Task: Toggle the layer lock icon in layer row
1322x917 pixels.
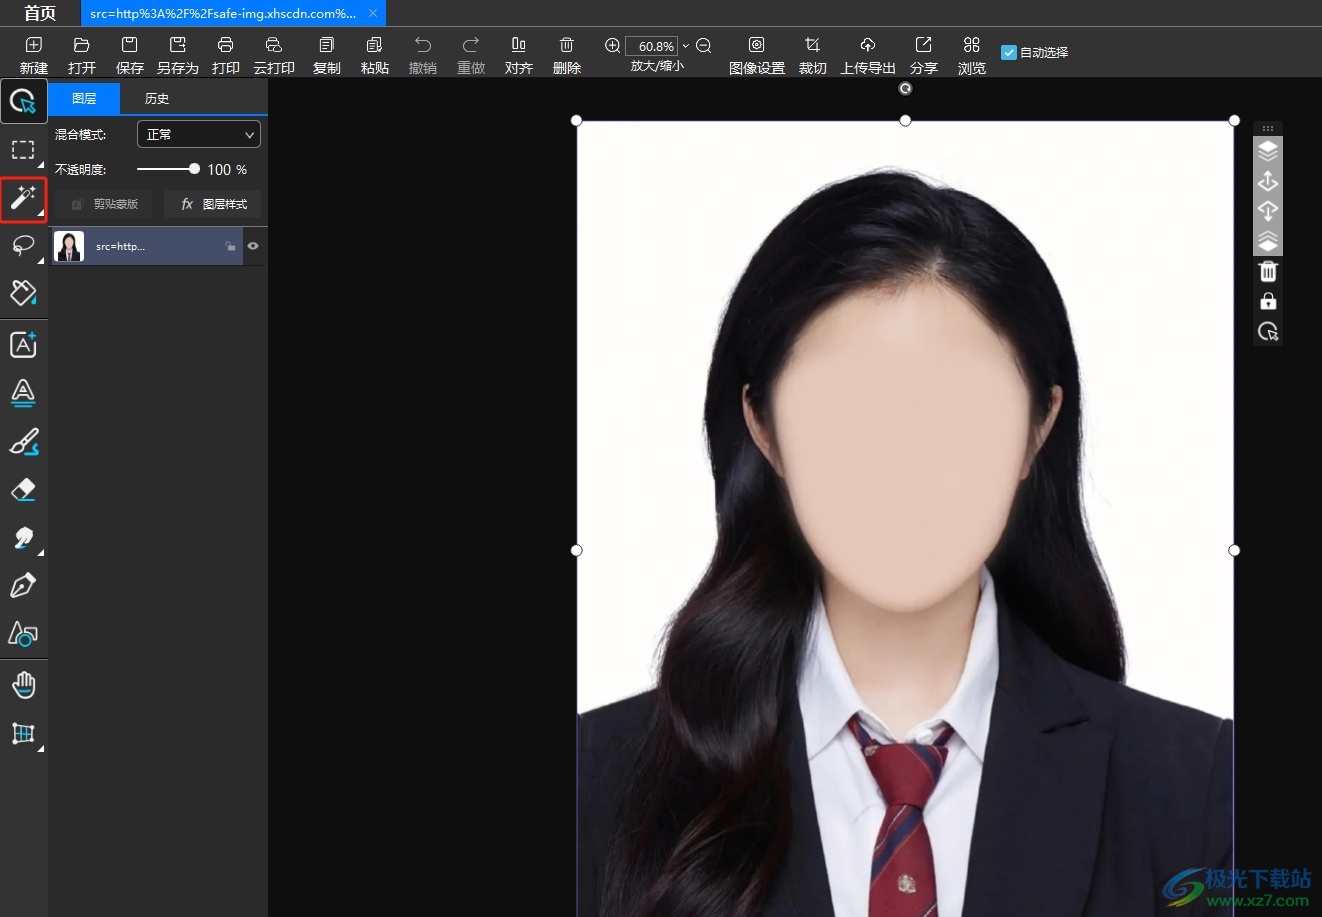Action: [230, 246]
